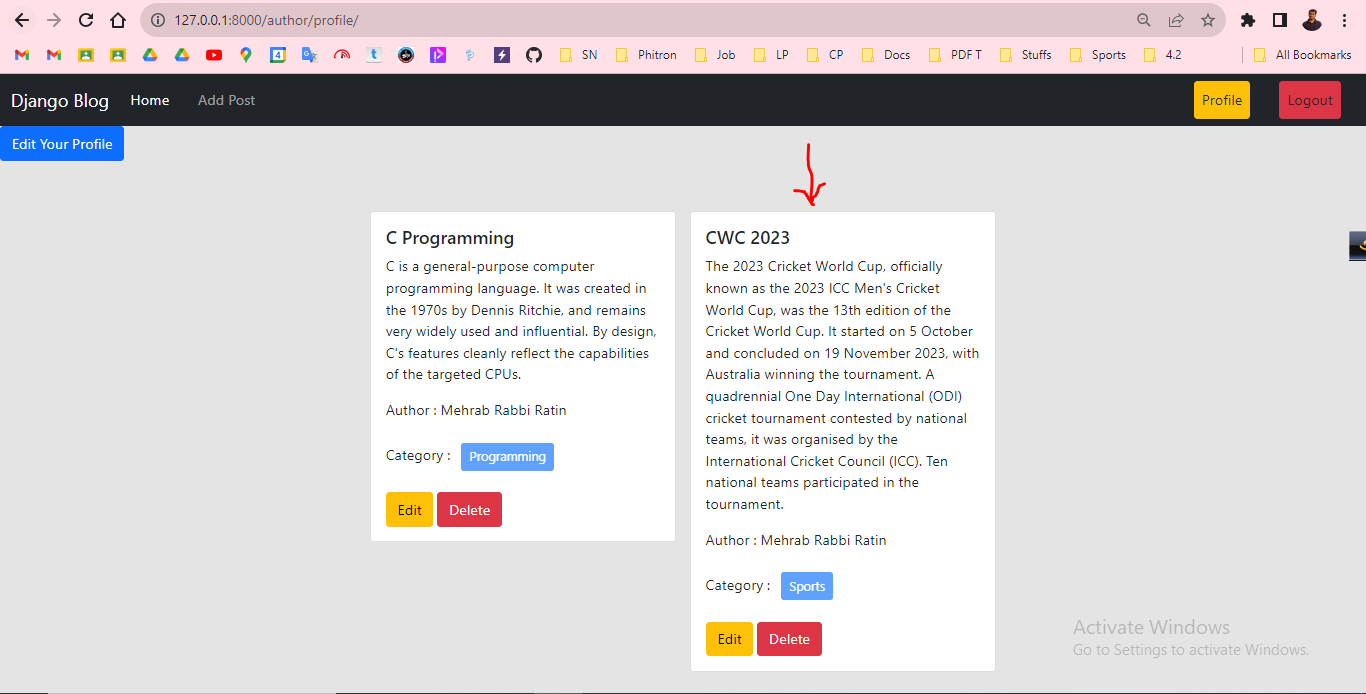The width and height of the screenshot is (1366, 694).
Task: Open the LP bookmarks folder
Action: point(771,55)
